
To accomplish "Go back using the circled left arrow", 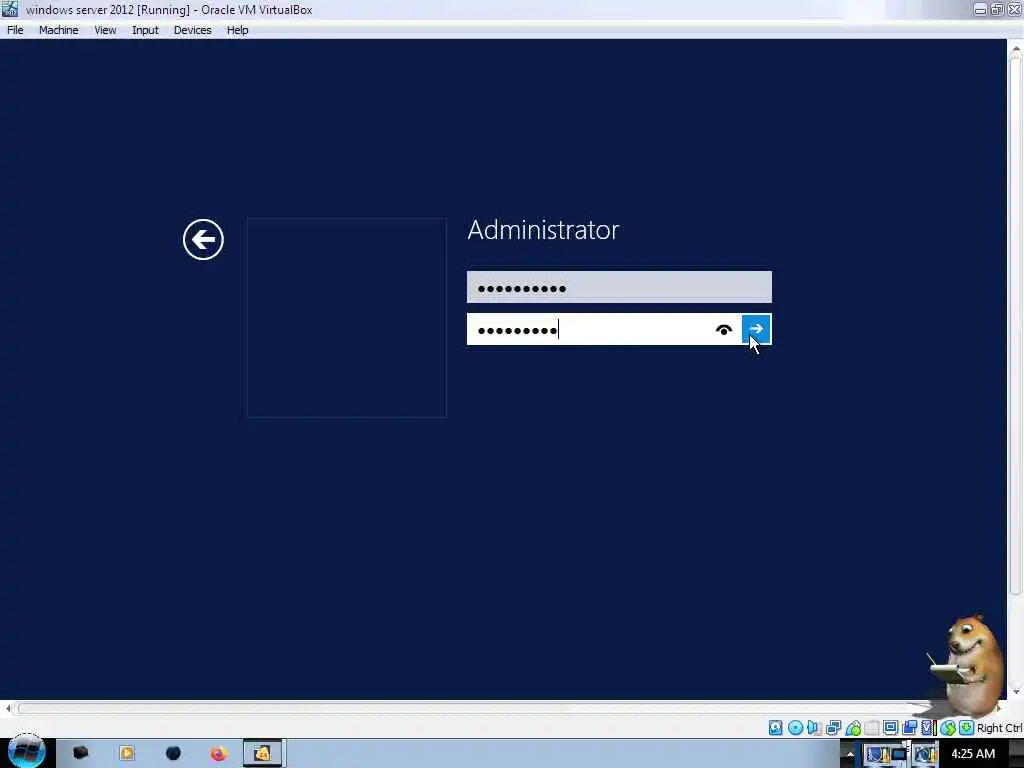I will click(x=203, y=239).
